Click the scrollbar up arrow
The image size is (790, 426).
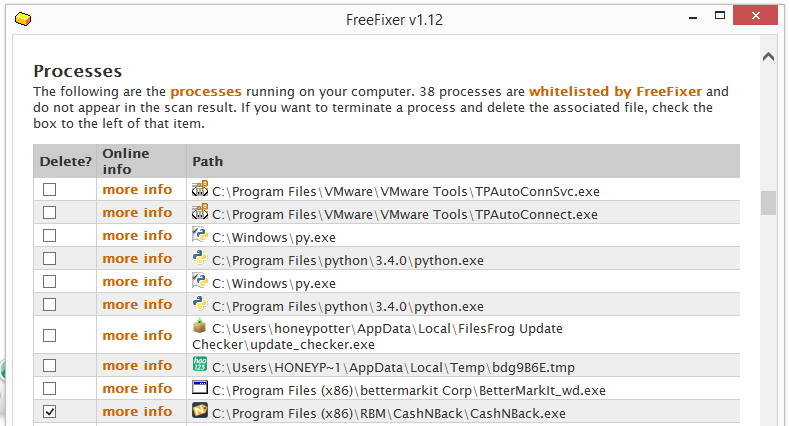pyautogui.click(x=768, y=57)
